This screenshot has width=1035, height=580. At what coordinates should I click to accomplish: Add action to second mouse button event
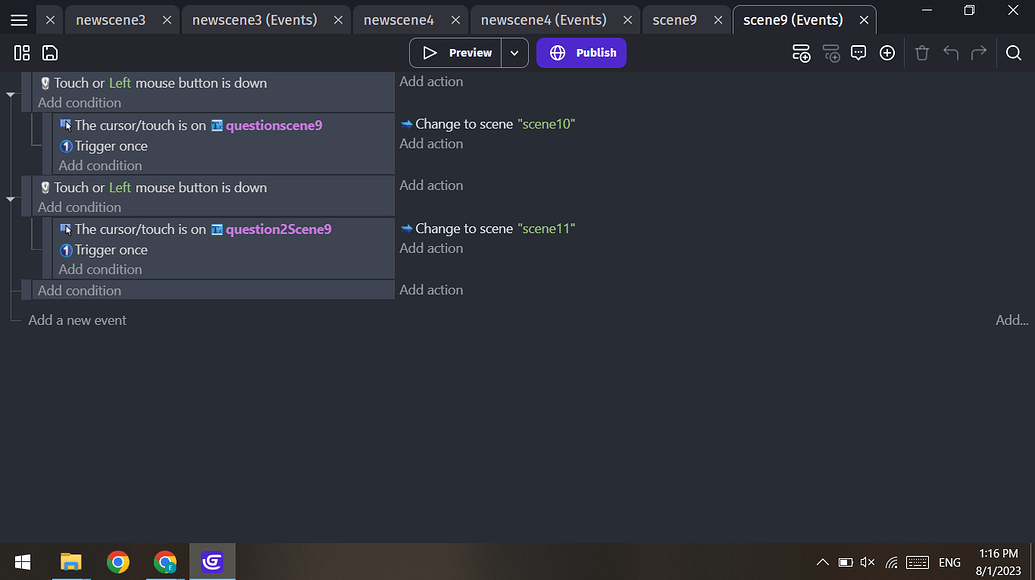(431, 185)
